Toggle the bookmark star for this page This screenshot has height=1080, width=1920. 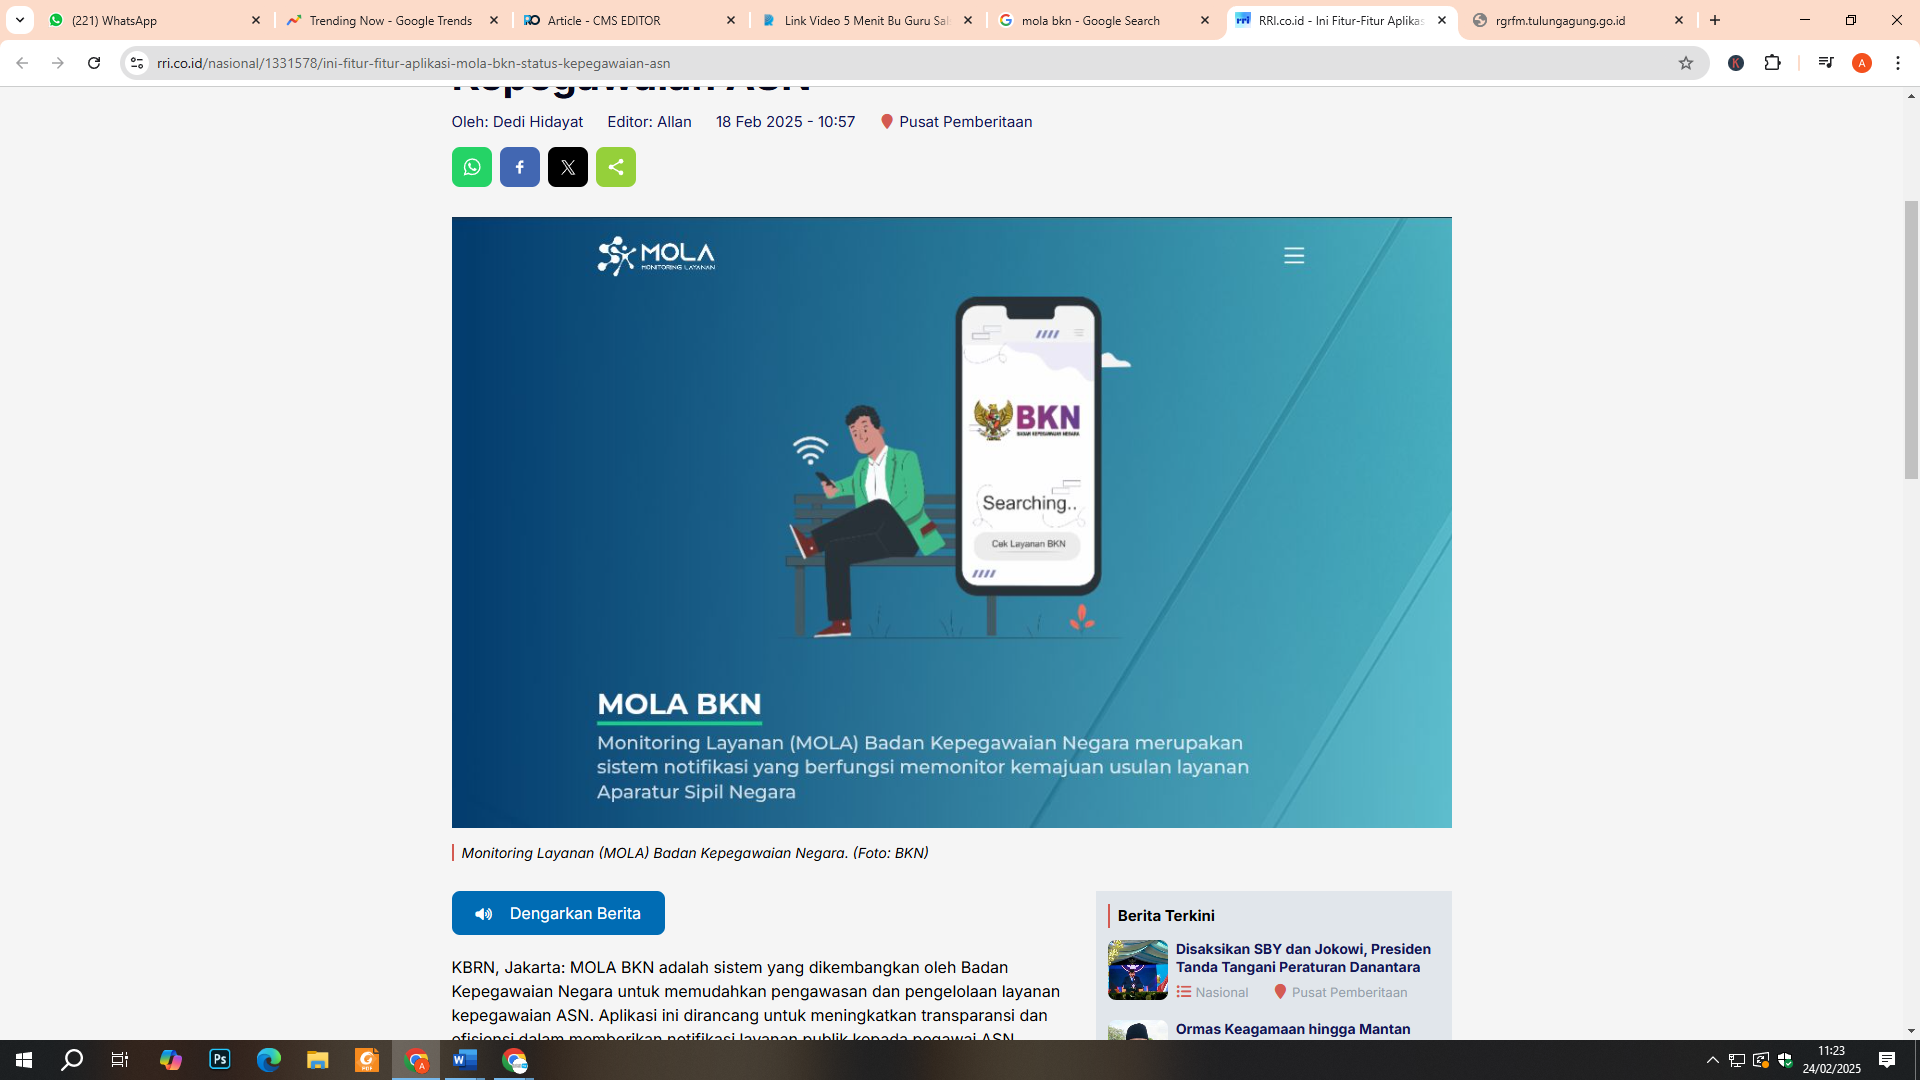point(1687,63)
